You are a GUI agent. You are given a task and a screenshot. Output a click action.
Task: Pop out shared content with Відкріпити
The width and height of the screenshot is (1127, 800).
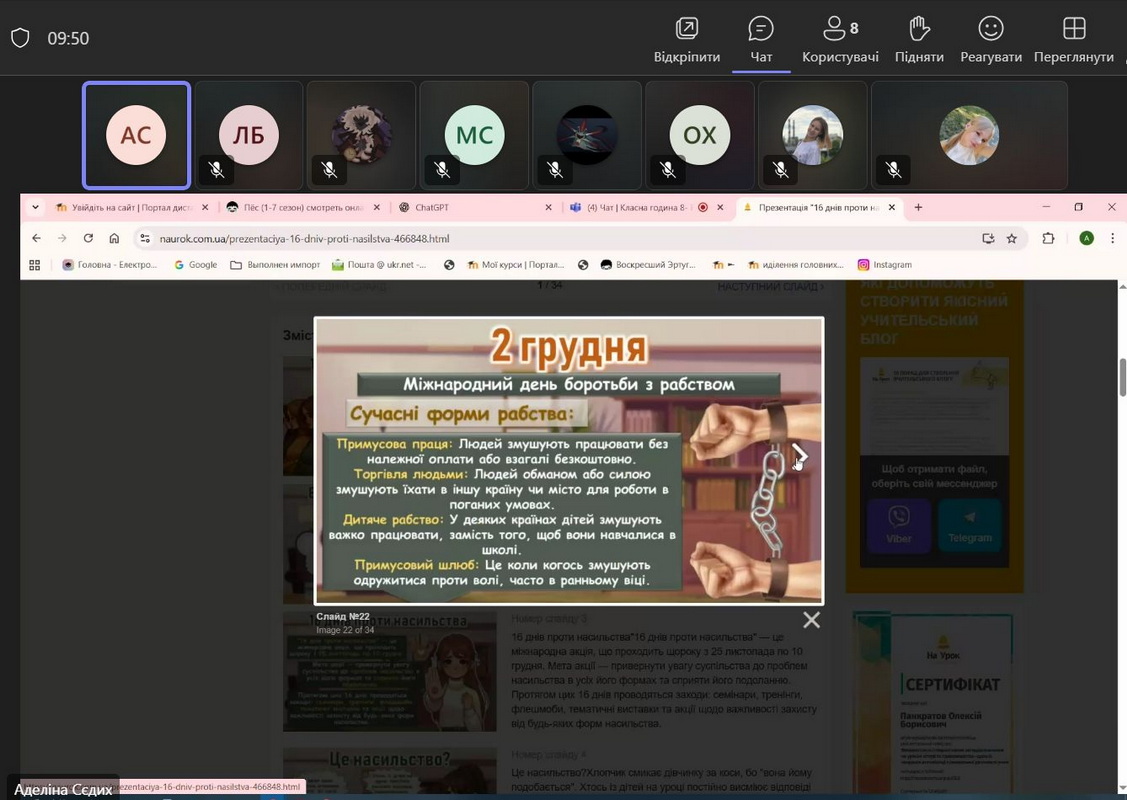pos(686,39)
